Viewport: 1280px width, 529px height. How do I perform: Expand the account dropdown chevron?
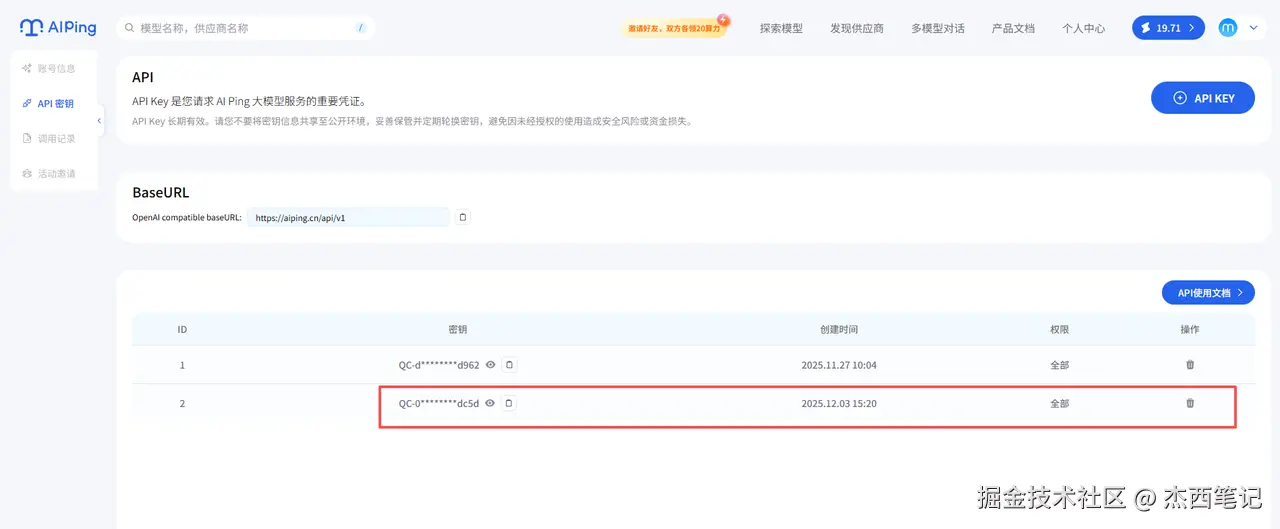point(1254,28)
